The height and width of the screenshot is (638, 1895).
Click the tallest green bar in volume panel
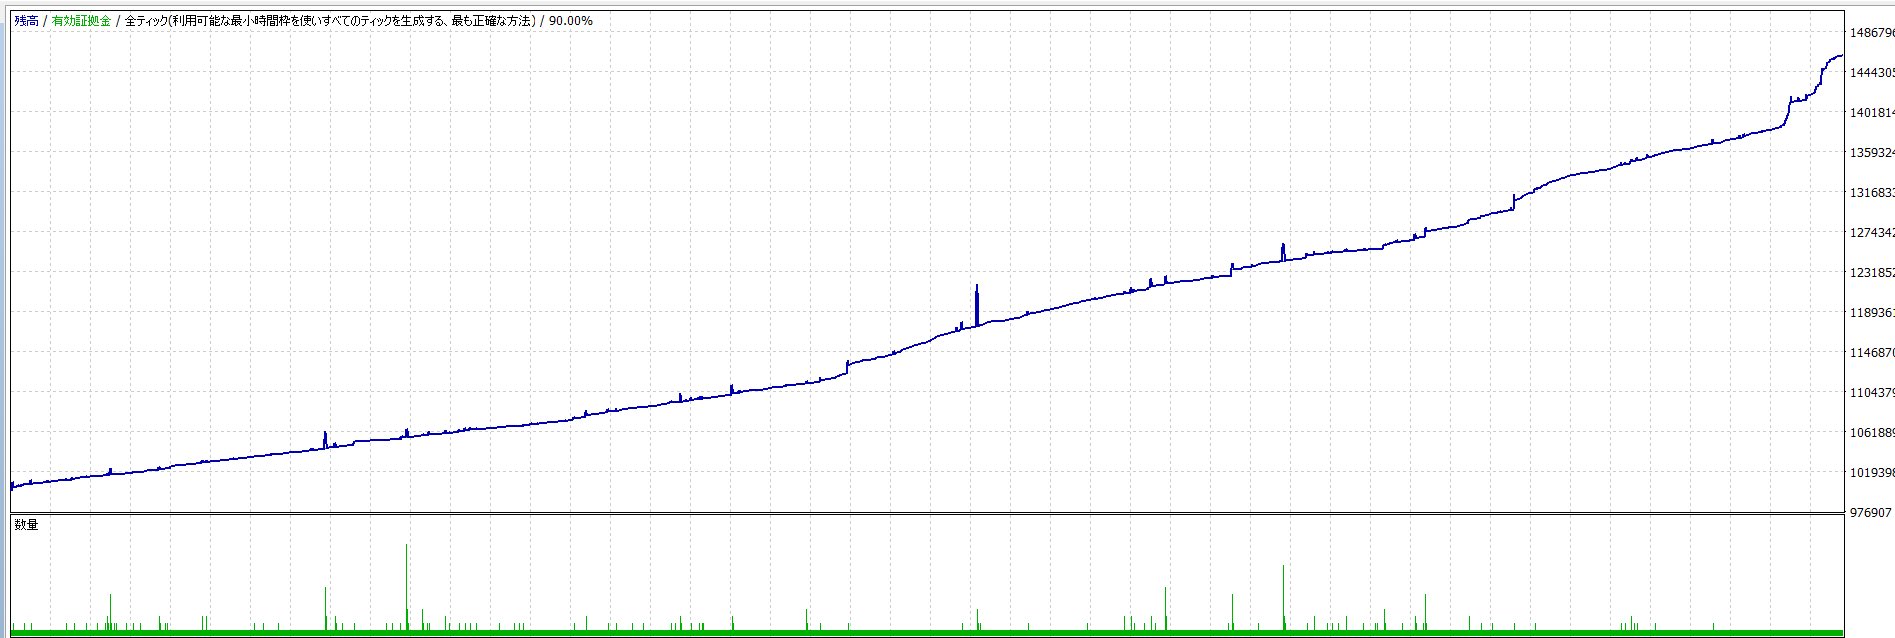pos(406,587)
